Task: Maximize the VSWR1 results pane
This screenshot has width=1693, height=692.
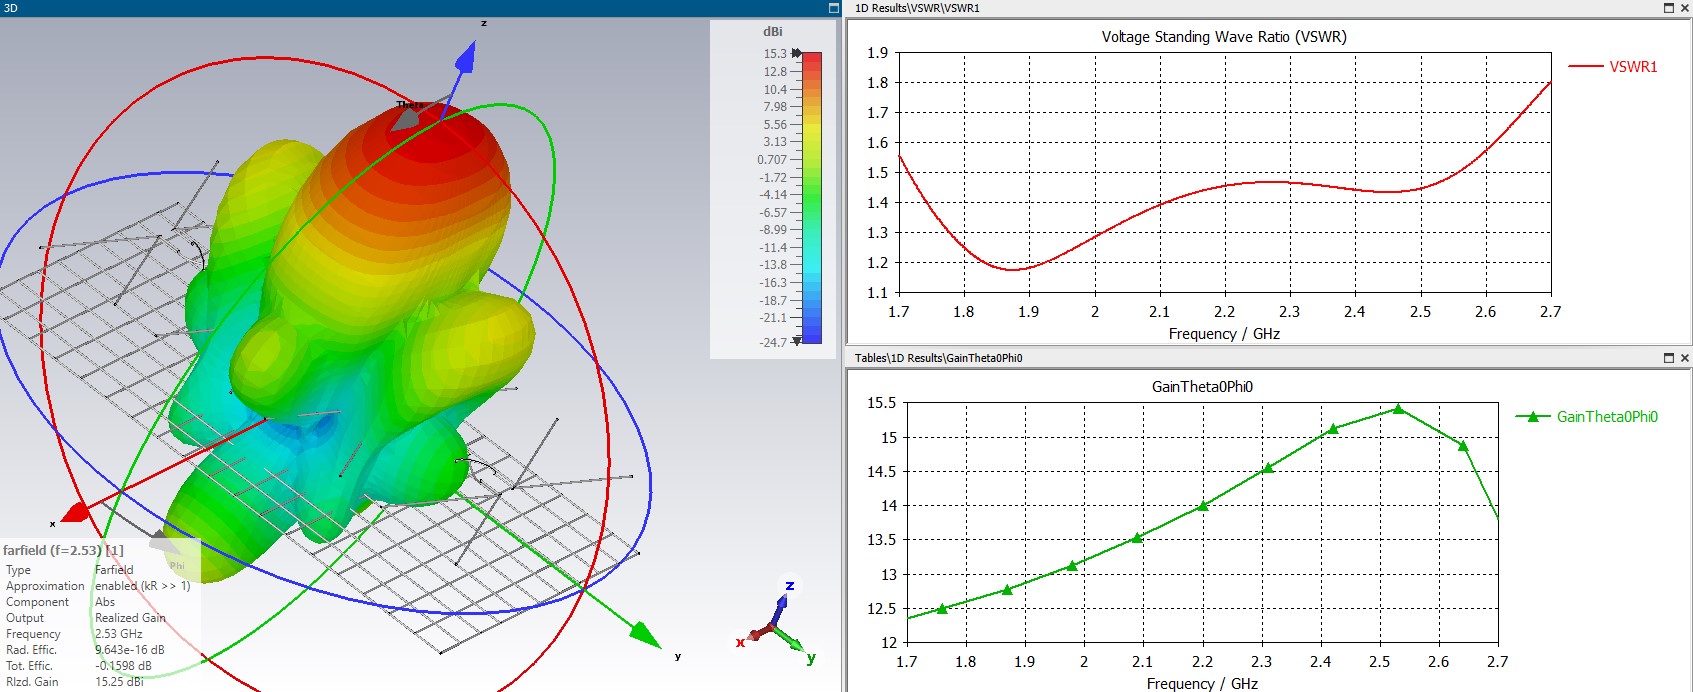Action: 1668,8
